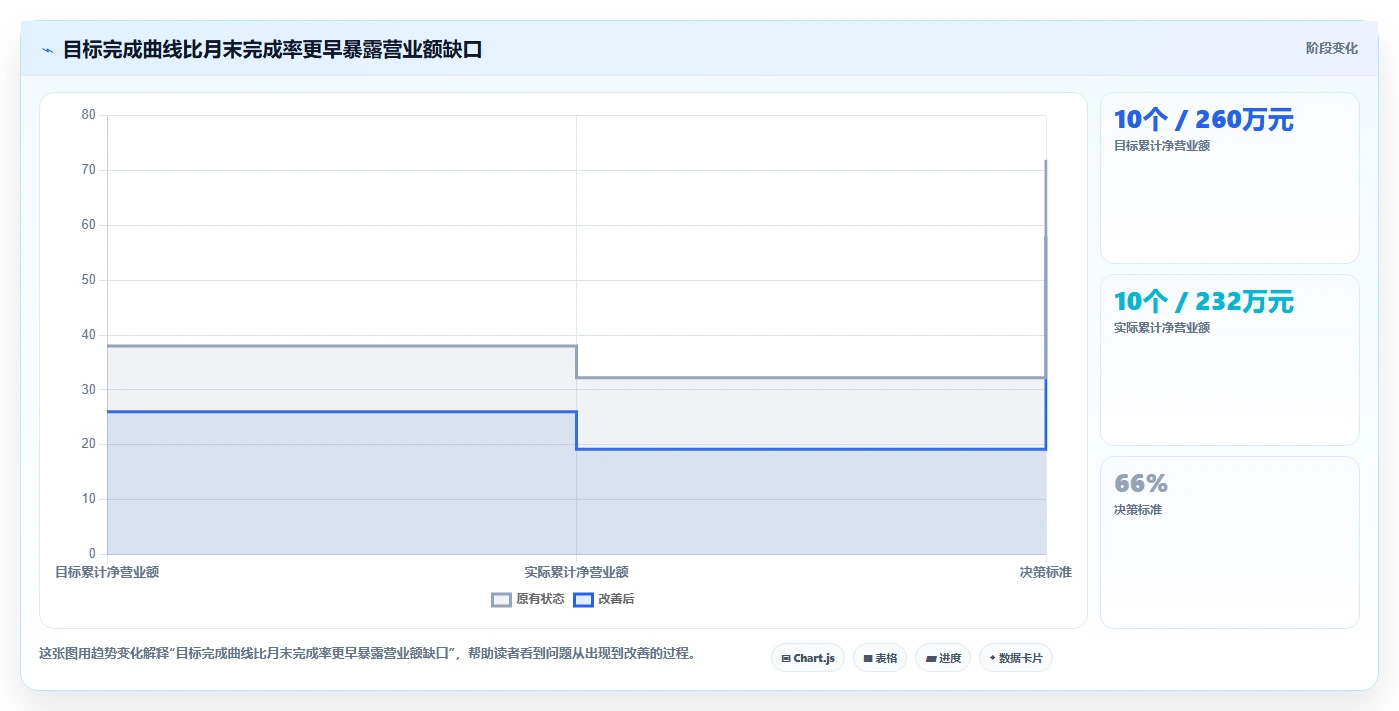Click the blue 改善后 legend swatch

(x=583, y=600)
